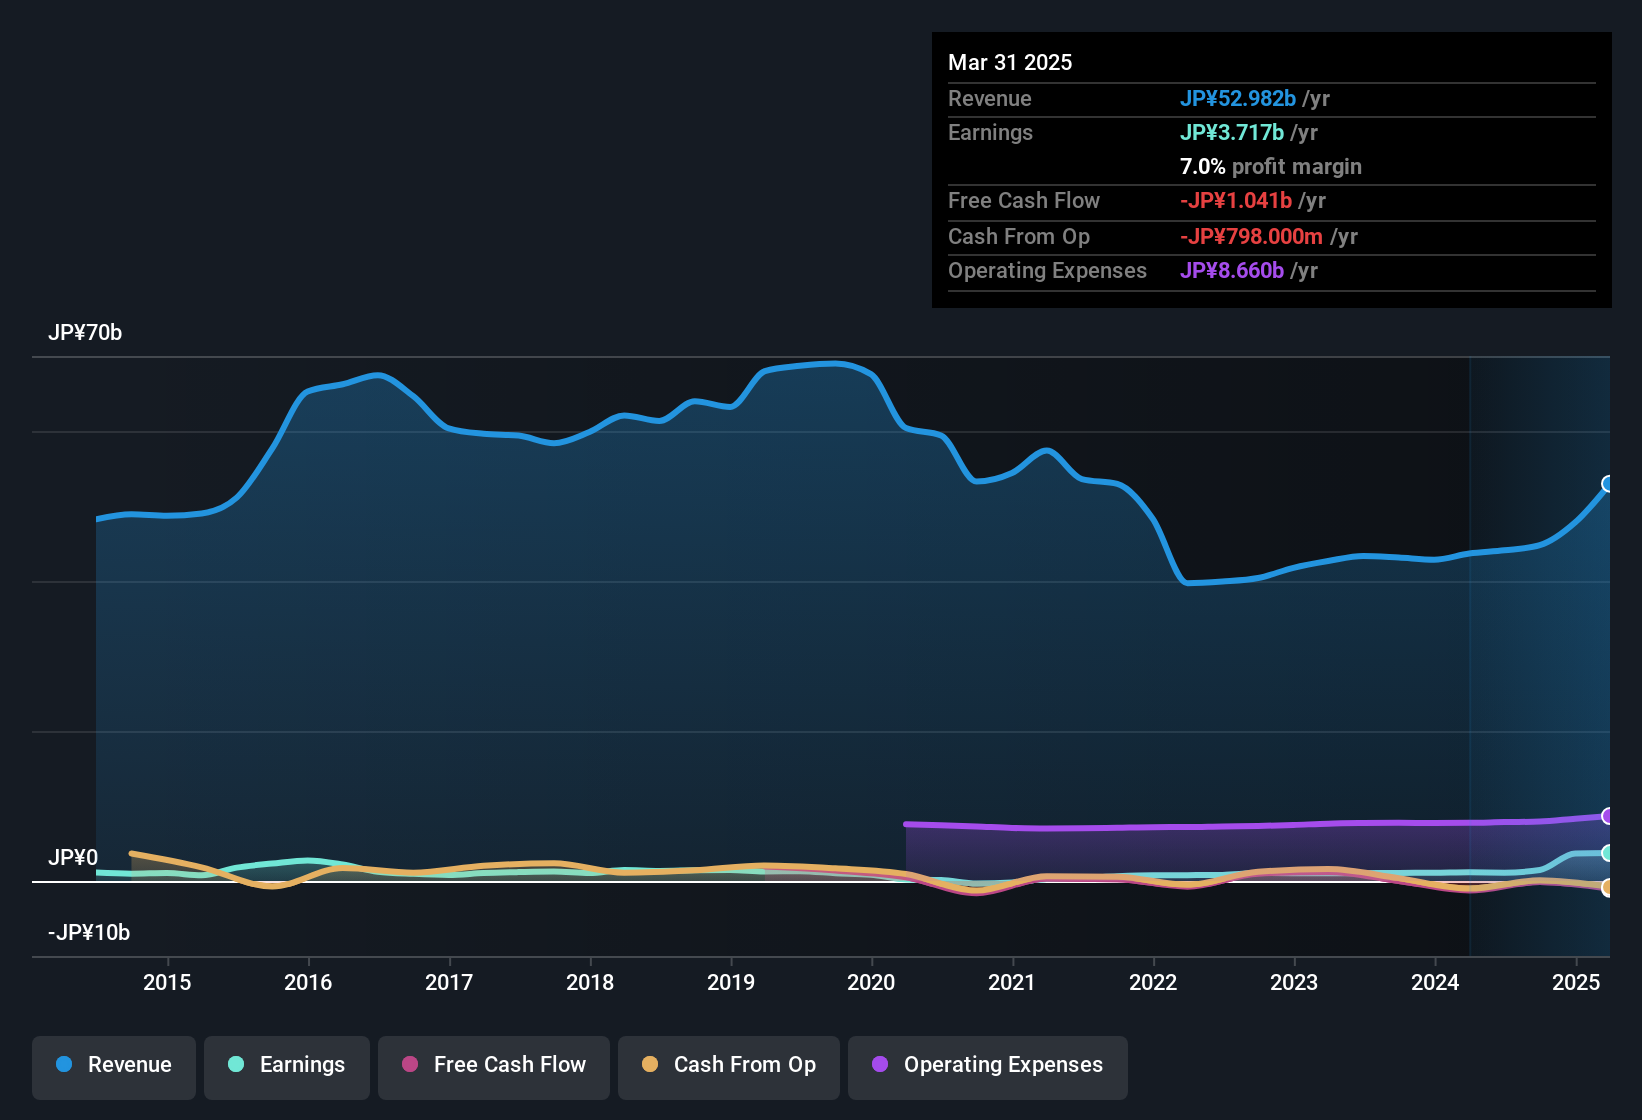The image size is (1642, 1120).
Task: Click the blue Revenue legend dot
Action: click(x=64, y=1064)
